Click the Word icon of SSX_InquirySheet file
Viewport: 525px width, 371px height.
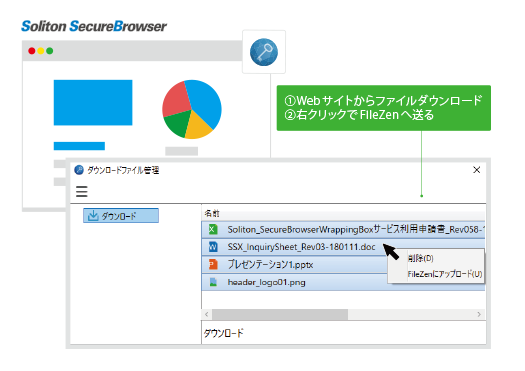click(213, 247)
